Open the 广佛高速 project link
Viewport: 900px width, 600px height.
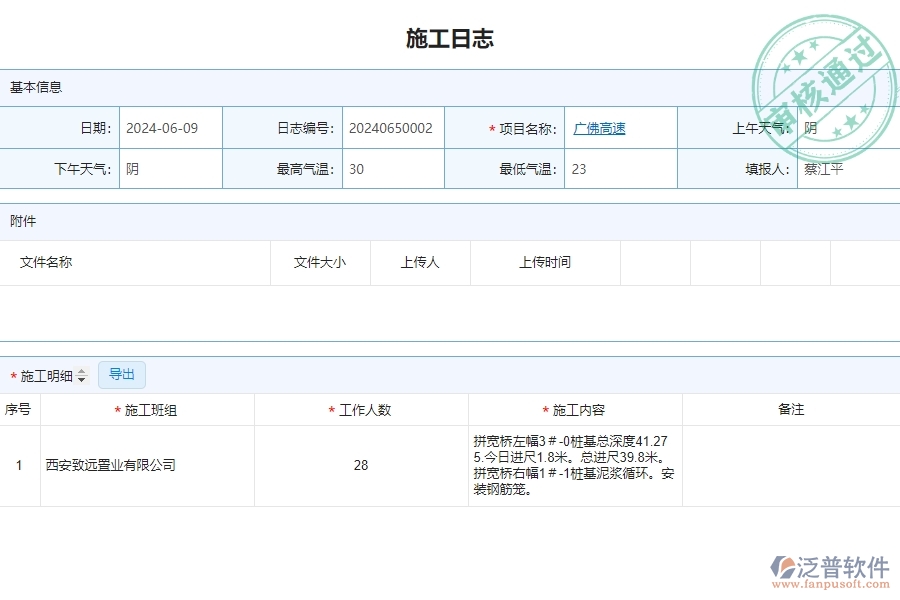[x=597, y=128]
